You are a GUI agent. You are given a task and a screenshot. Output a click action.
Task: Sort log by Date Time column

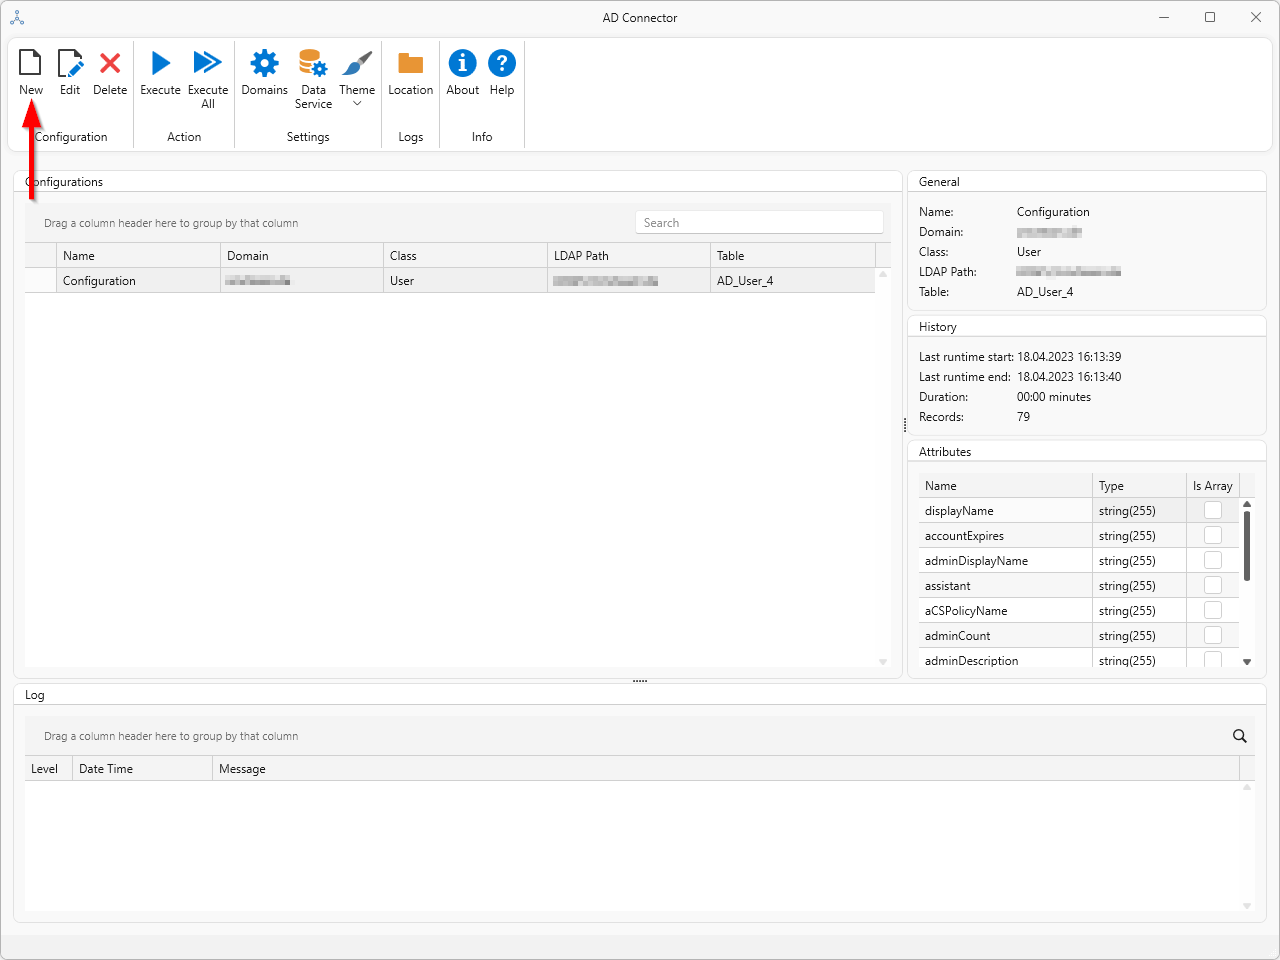coord(142,769)
